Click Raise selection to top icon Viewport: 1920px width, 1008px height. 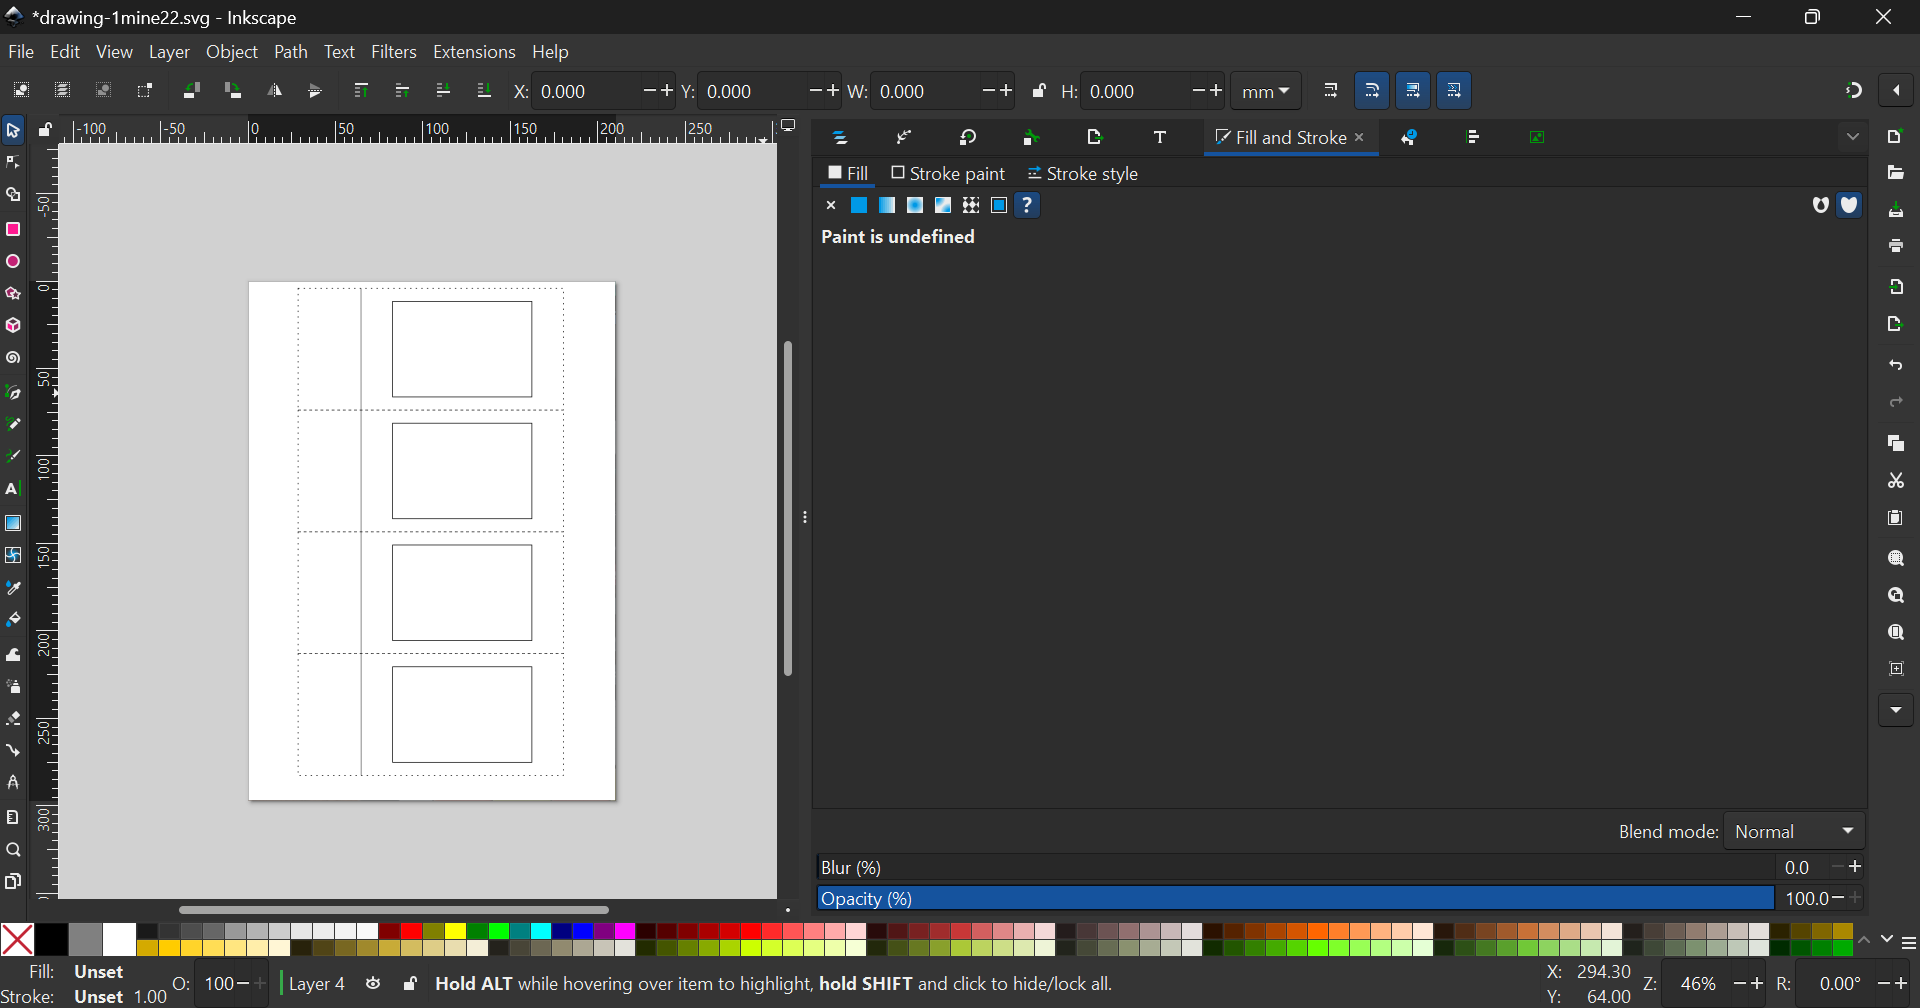(361, 91)
